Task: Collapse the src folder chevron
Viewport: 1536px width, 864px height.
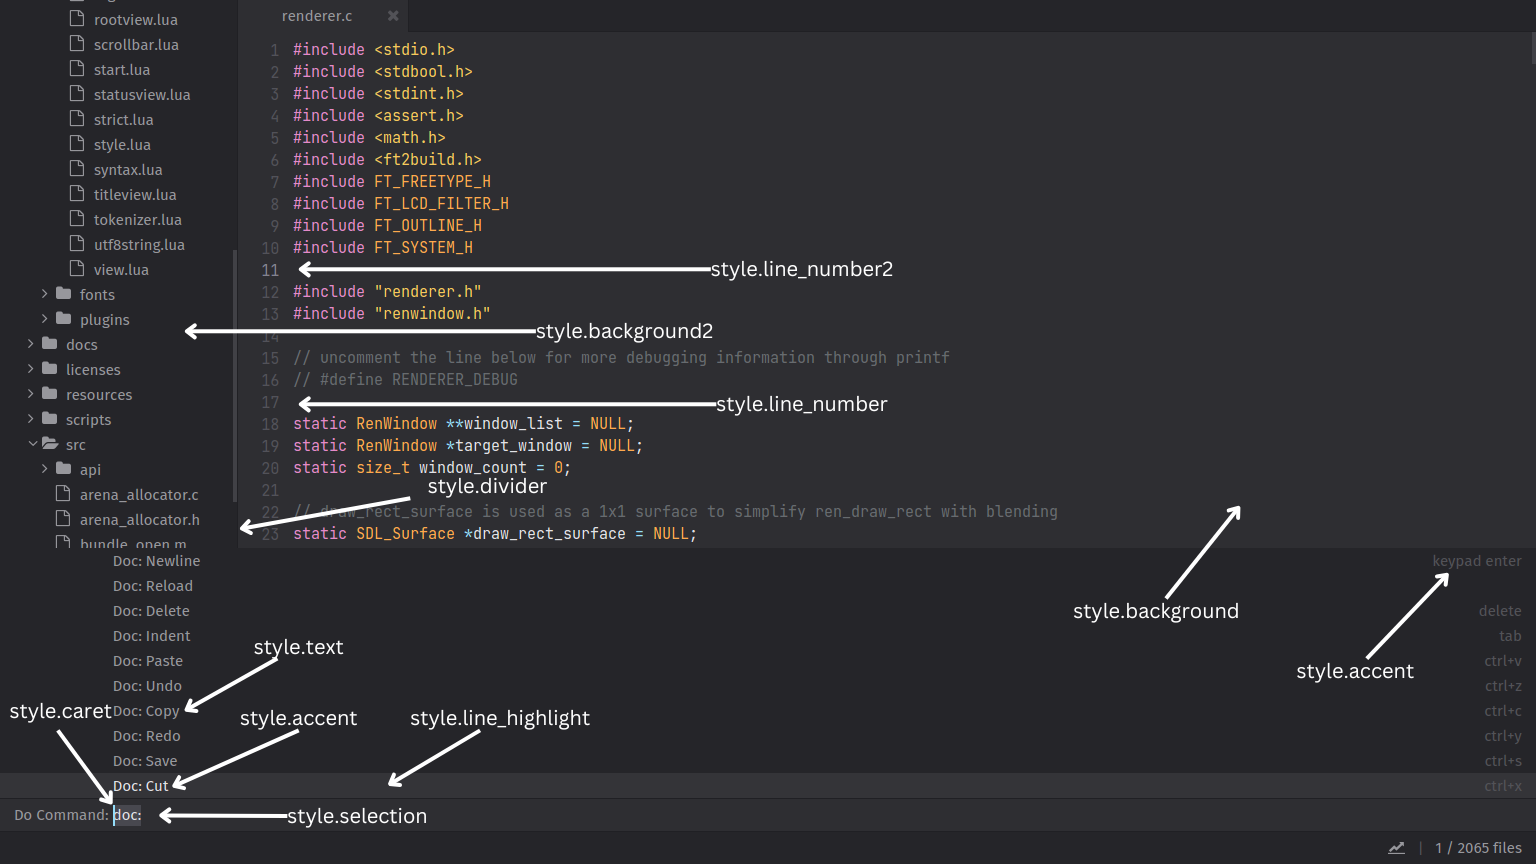Action: pyautogui.click(x=32, y=443)
